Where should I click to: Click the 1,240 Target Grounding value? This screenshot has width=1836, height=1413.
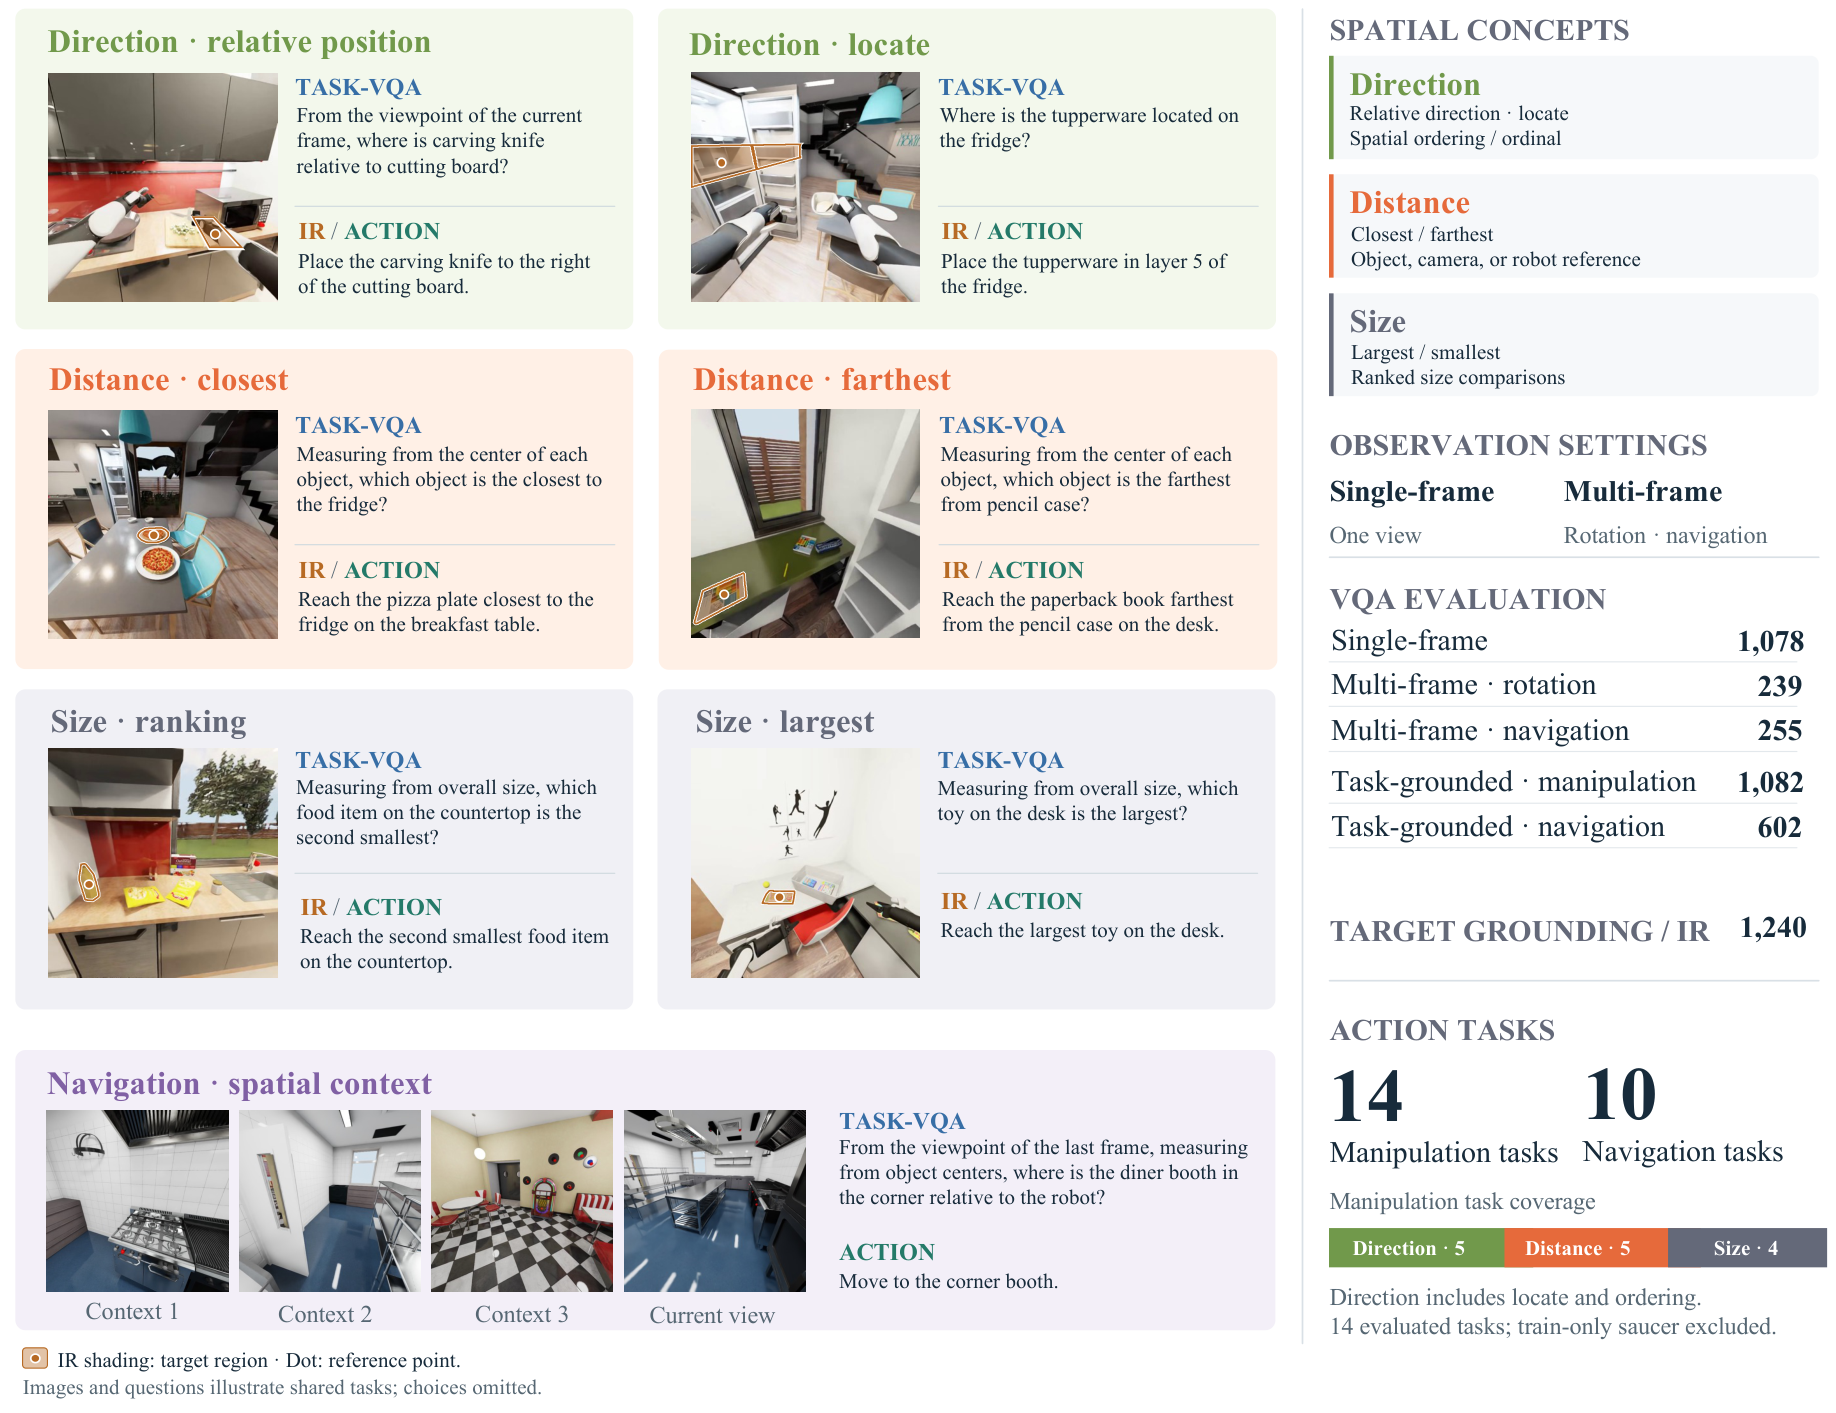click(x=1773, y=928)
